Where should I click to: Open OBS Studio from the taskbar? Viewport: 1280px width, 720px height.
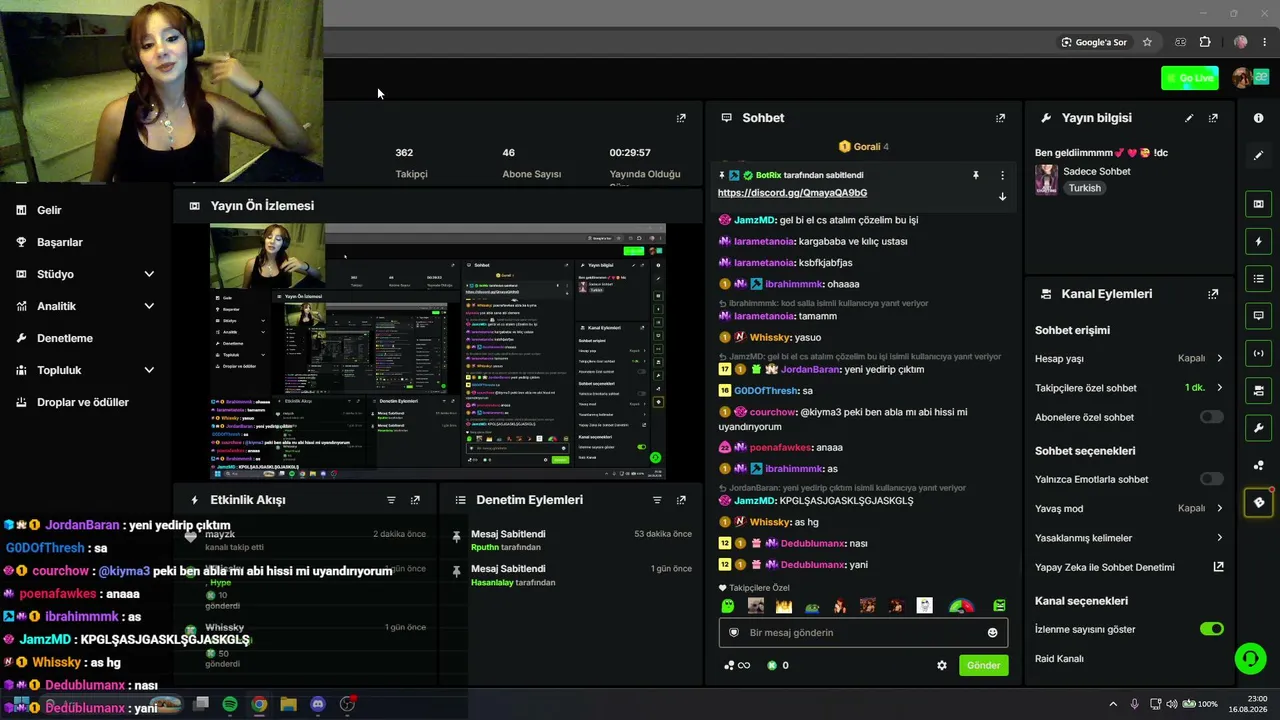point(347,704)
